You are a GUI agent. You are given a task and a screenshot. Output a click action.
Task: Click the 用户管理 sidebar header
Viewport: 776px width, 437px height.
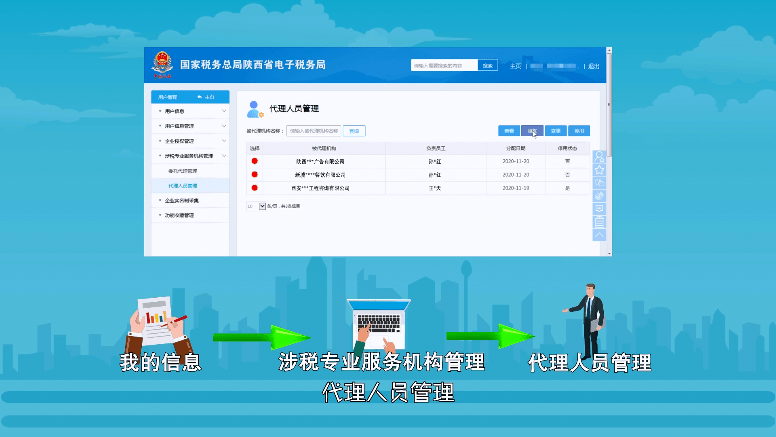[x=190, y=97]
